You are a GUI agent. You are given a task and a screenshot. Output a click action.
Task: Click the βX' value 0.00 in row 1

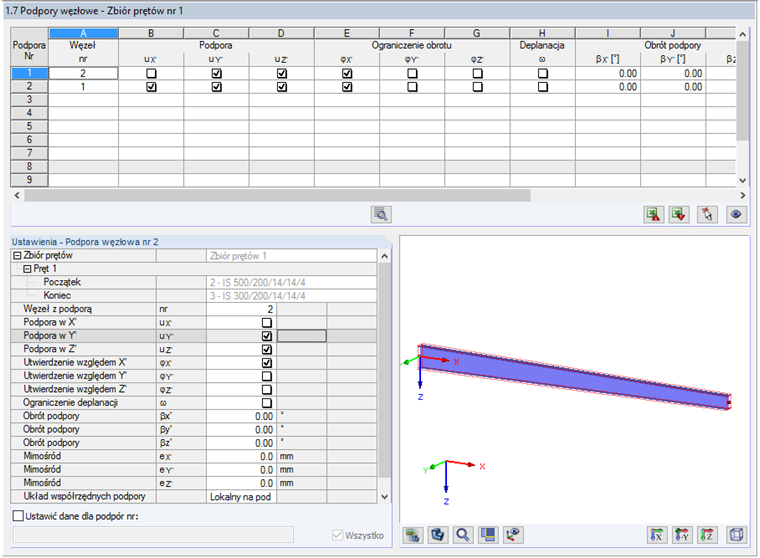[608, 73]
